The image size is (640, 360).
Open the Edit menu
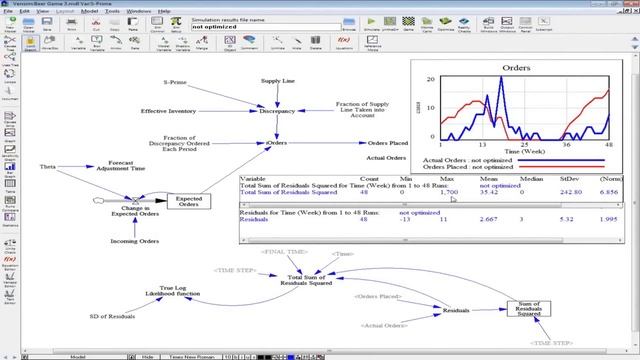tap(24, 11)
